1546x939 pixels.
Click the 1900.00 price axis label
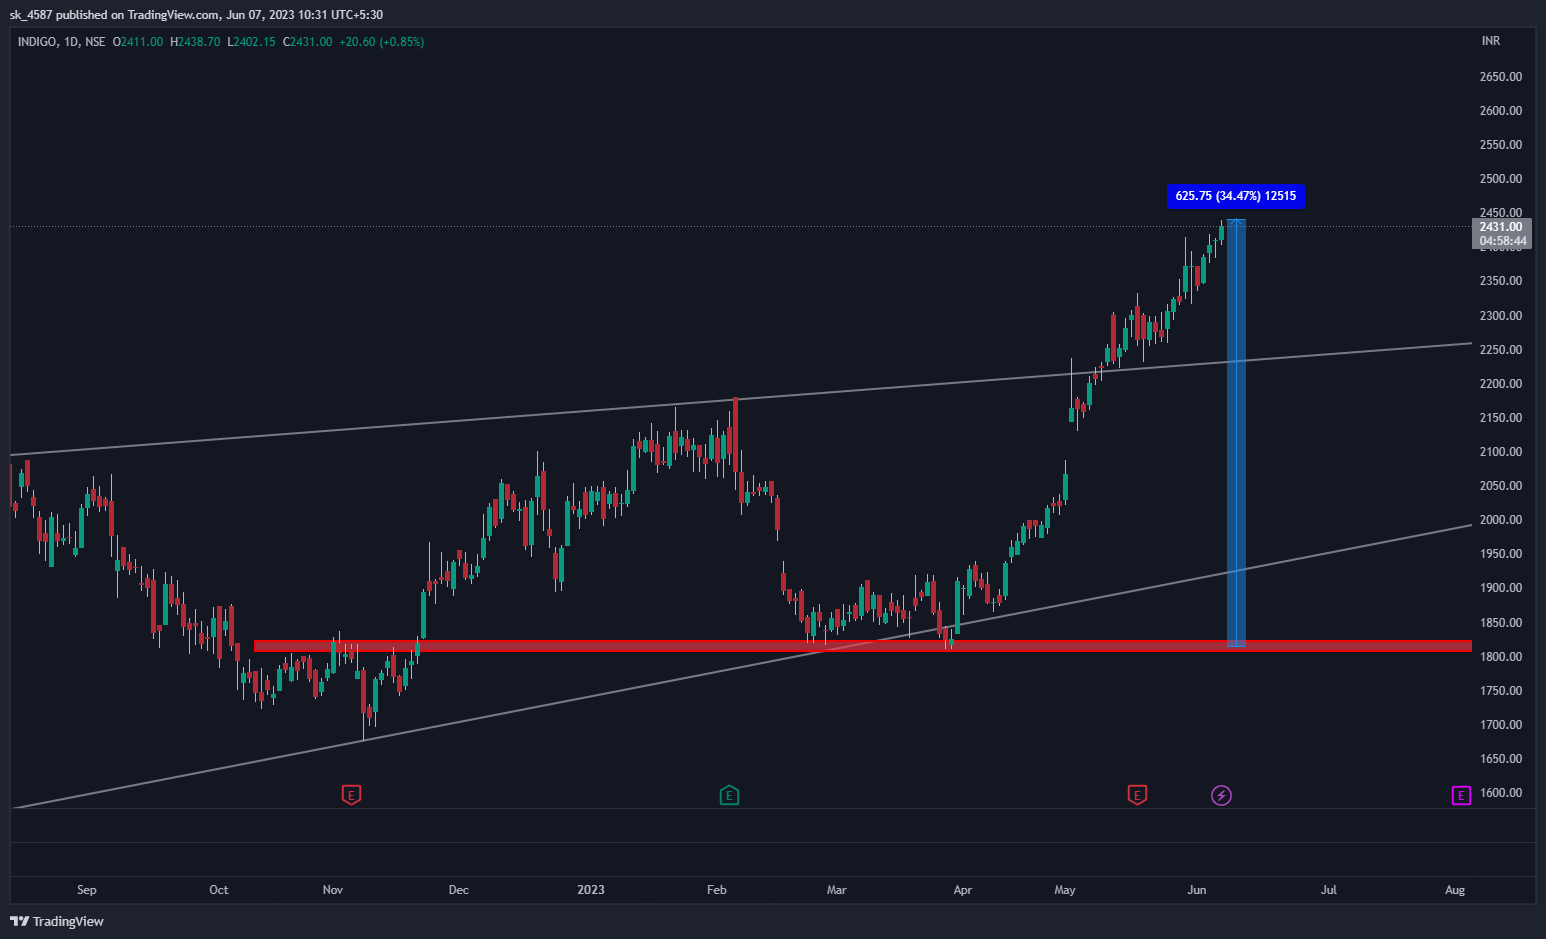click(1501, 588)
